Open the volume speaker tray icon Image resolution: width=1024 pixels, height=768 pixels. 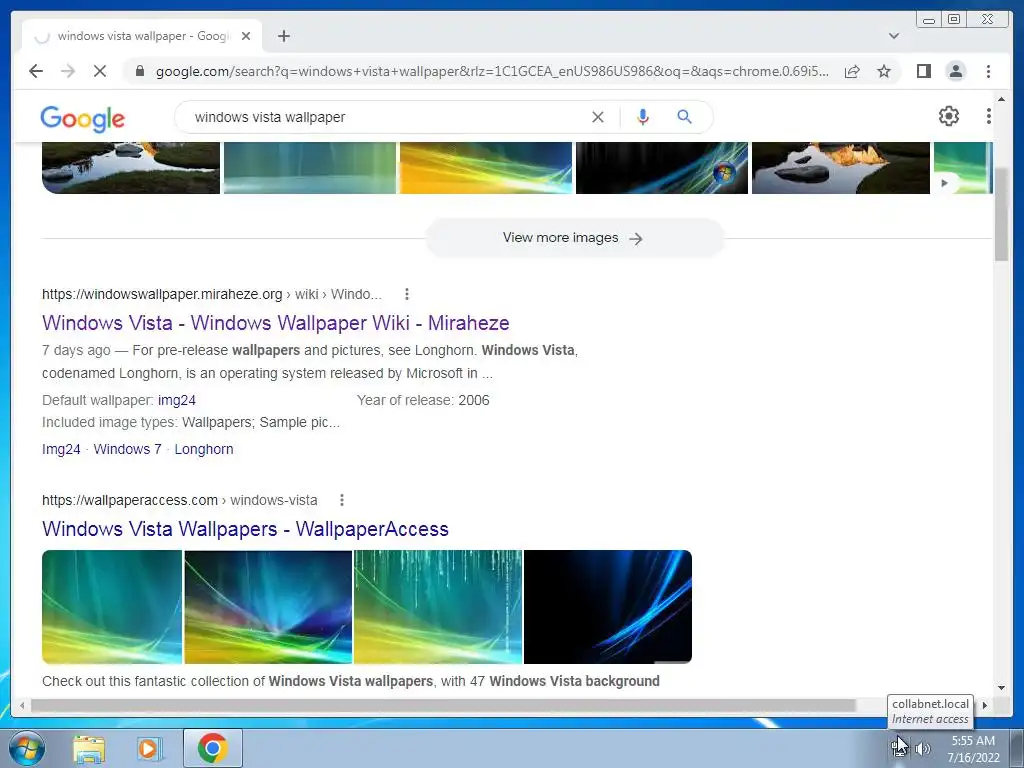pos(922,748)
